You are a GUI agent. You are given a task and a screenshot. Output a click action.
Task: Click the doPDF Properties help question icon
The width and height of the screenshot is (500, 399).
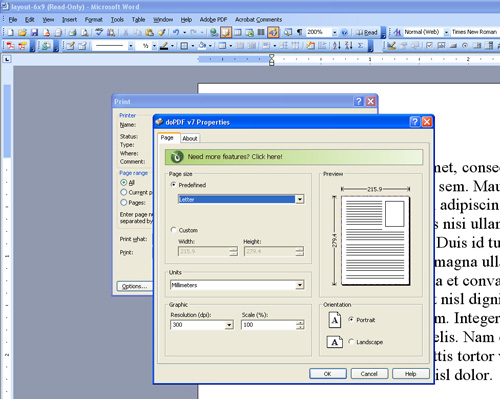(x=415, y=122)
